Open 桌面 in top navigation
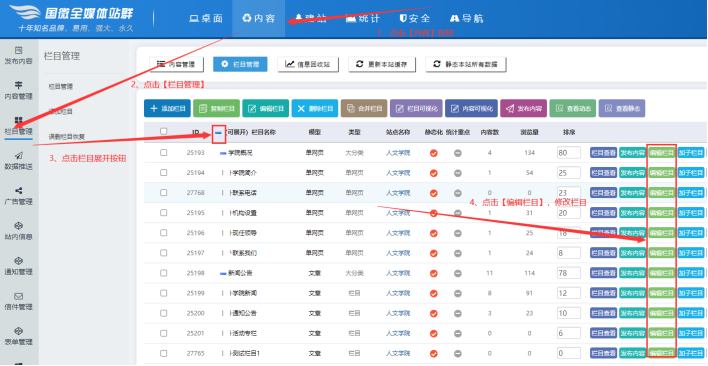 [x=206, y=19]
